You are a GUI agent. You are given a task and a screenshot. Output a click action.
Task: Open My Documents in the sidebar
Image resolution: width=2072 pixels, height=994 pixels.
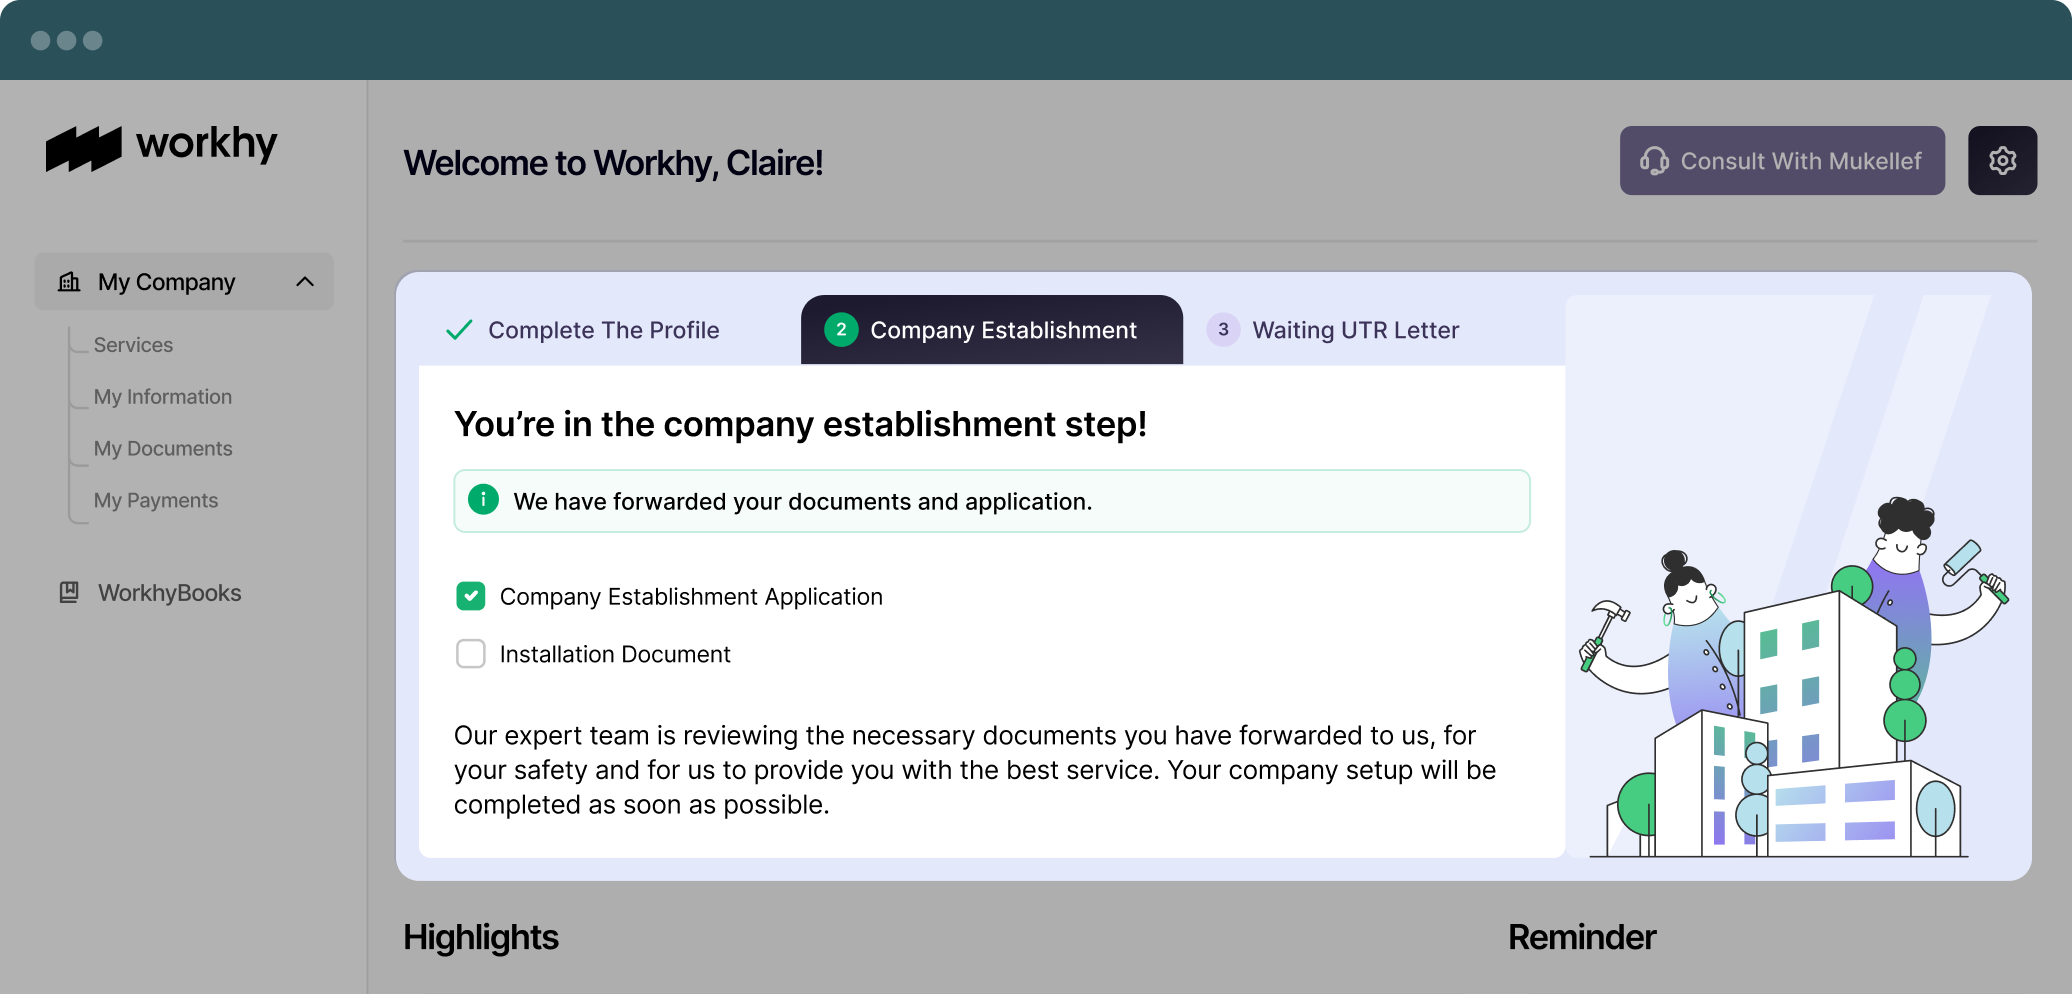[163, 449]
